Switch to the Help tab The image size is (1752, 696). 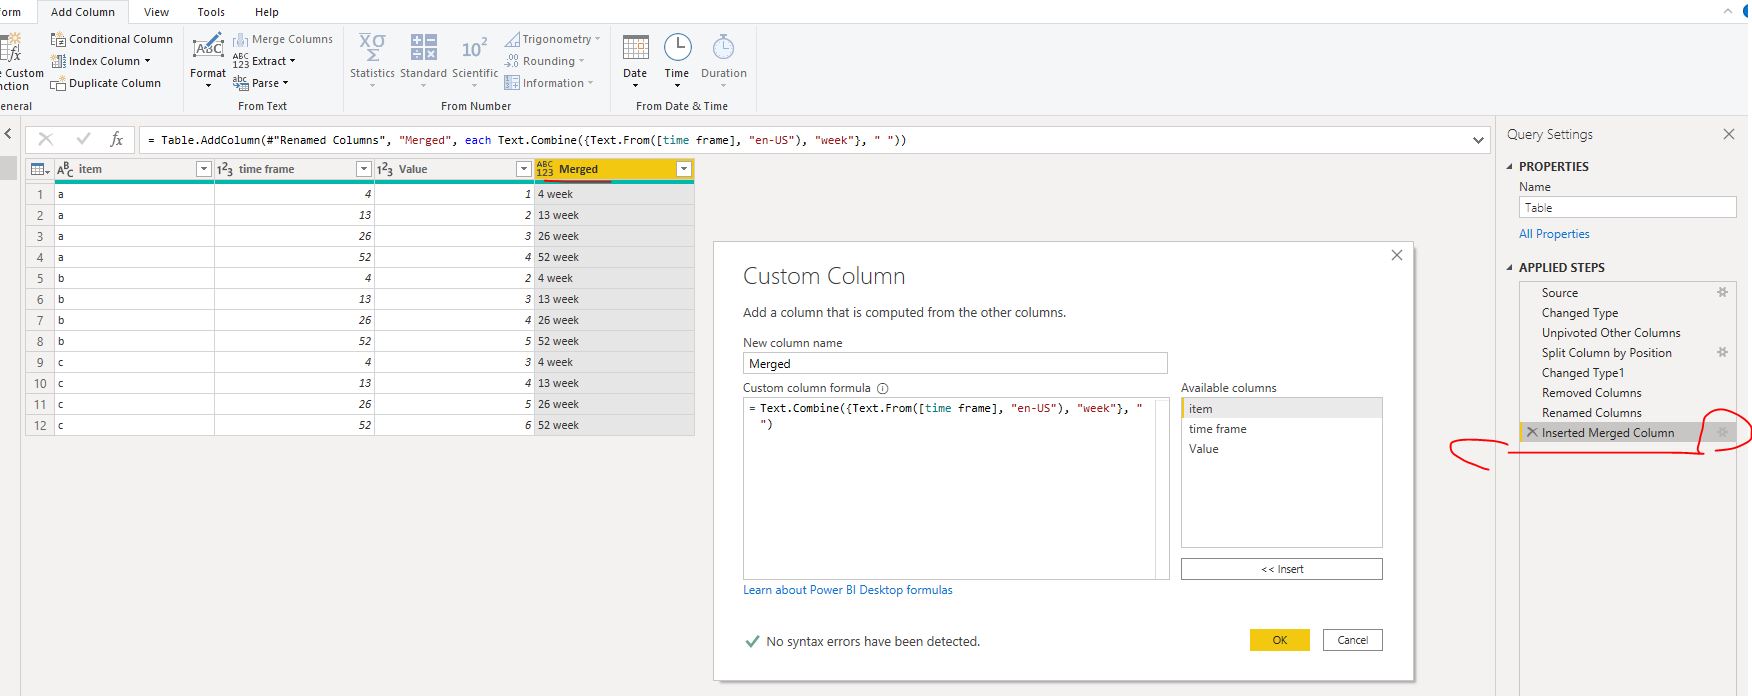[x=267, y=12]
